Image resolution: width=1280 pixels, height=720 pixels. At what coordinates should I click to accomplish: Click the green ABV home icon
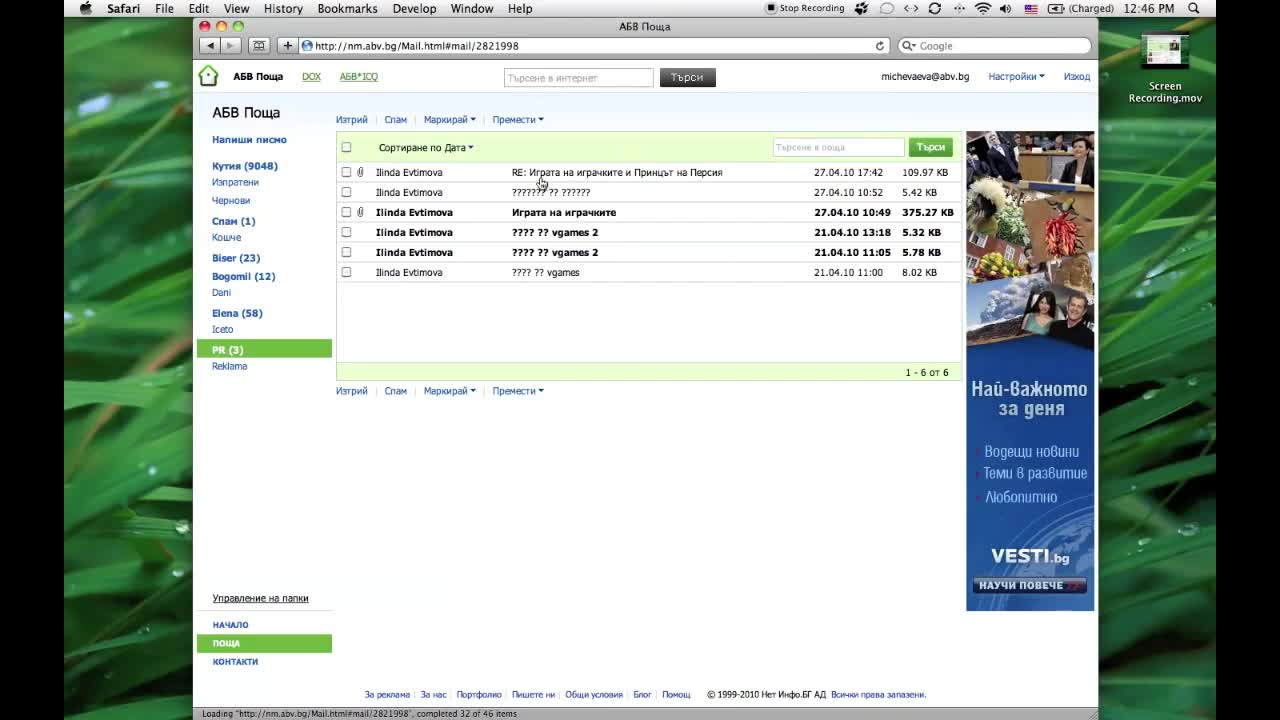tap(208, 76)
